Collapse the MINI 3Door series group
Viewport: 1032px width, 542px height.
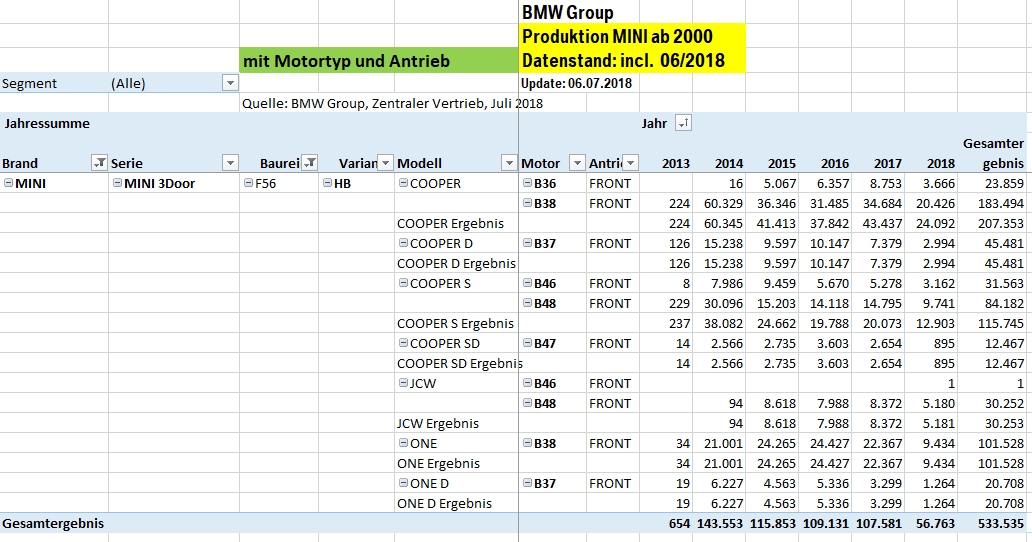[x=117, y=183]
